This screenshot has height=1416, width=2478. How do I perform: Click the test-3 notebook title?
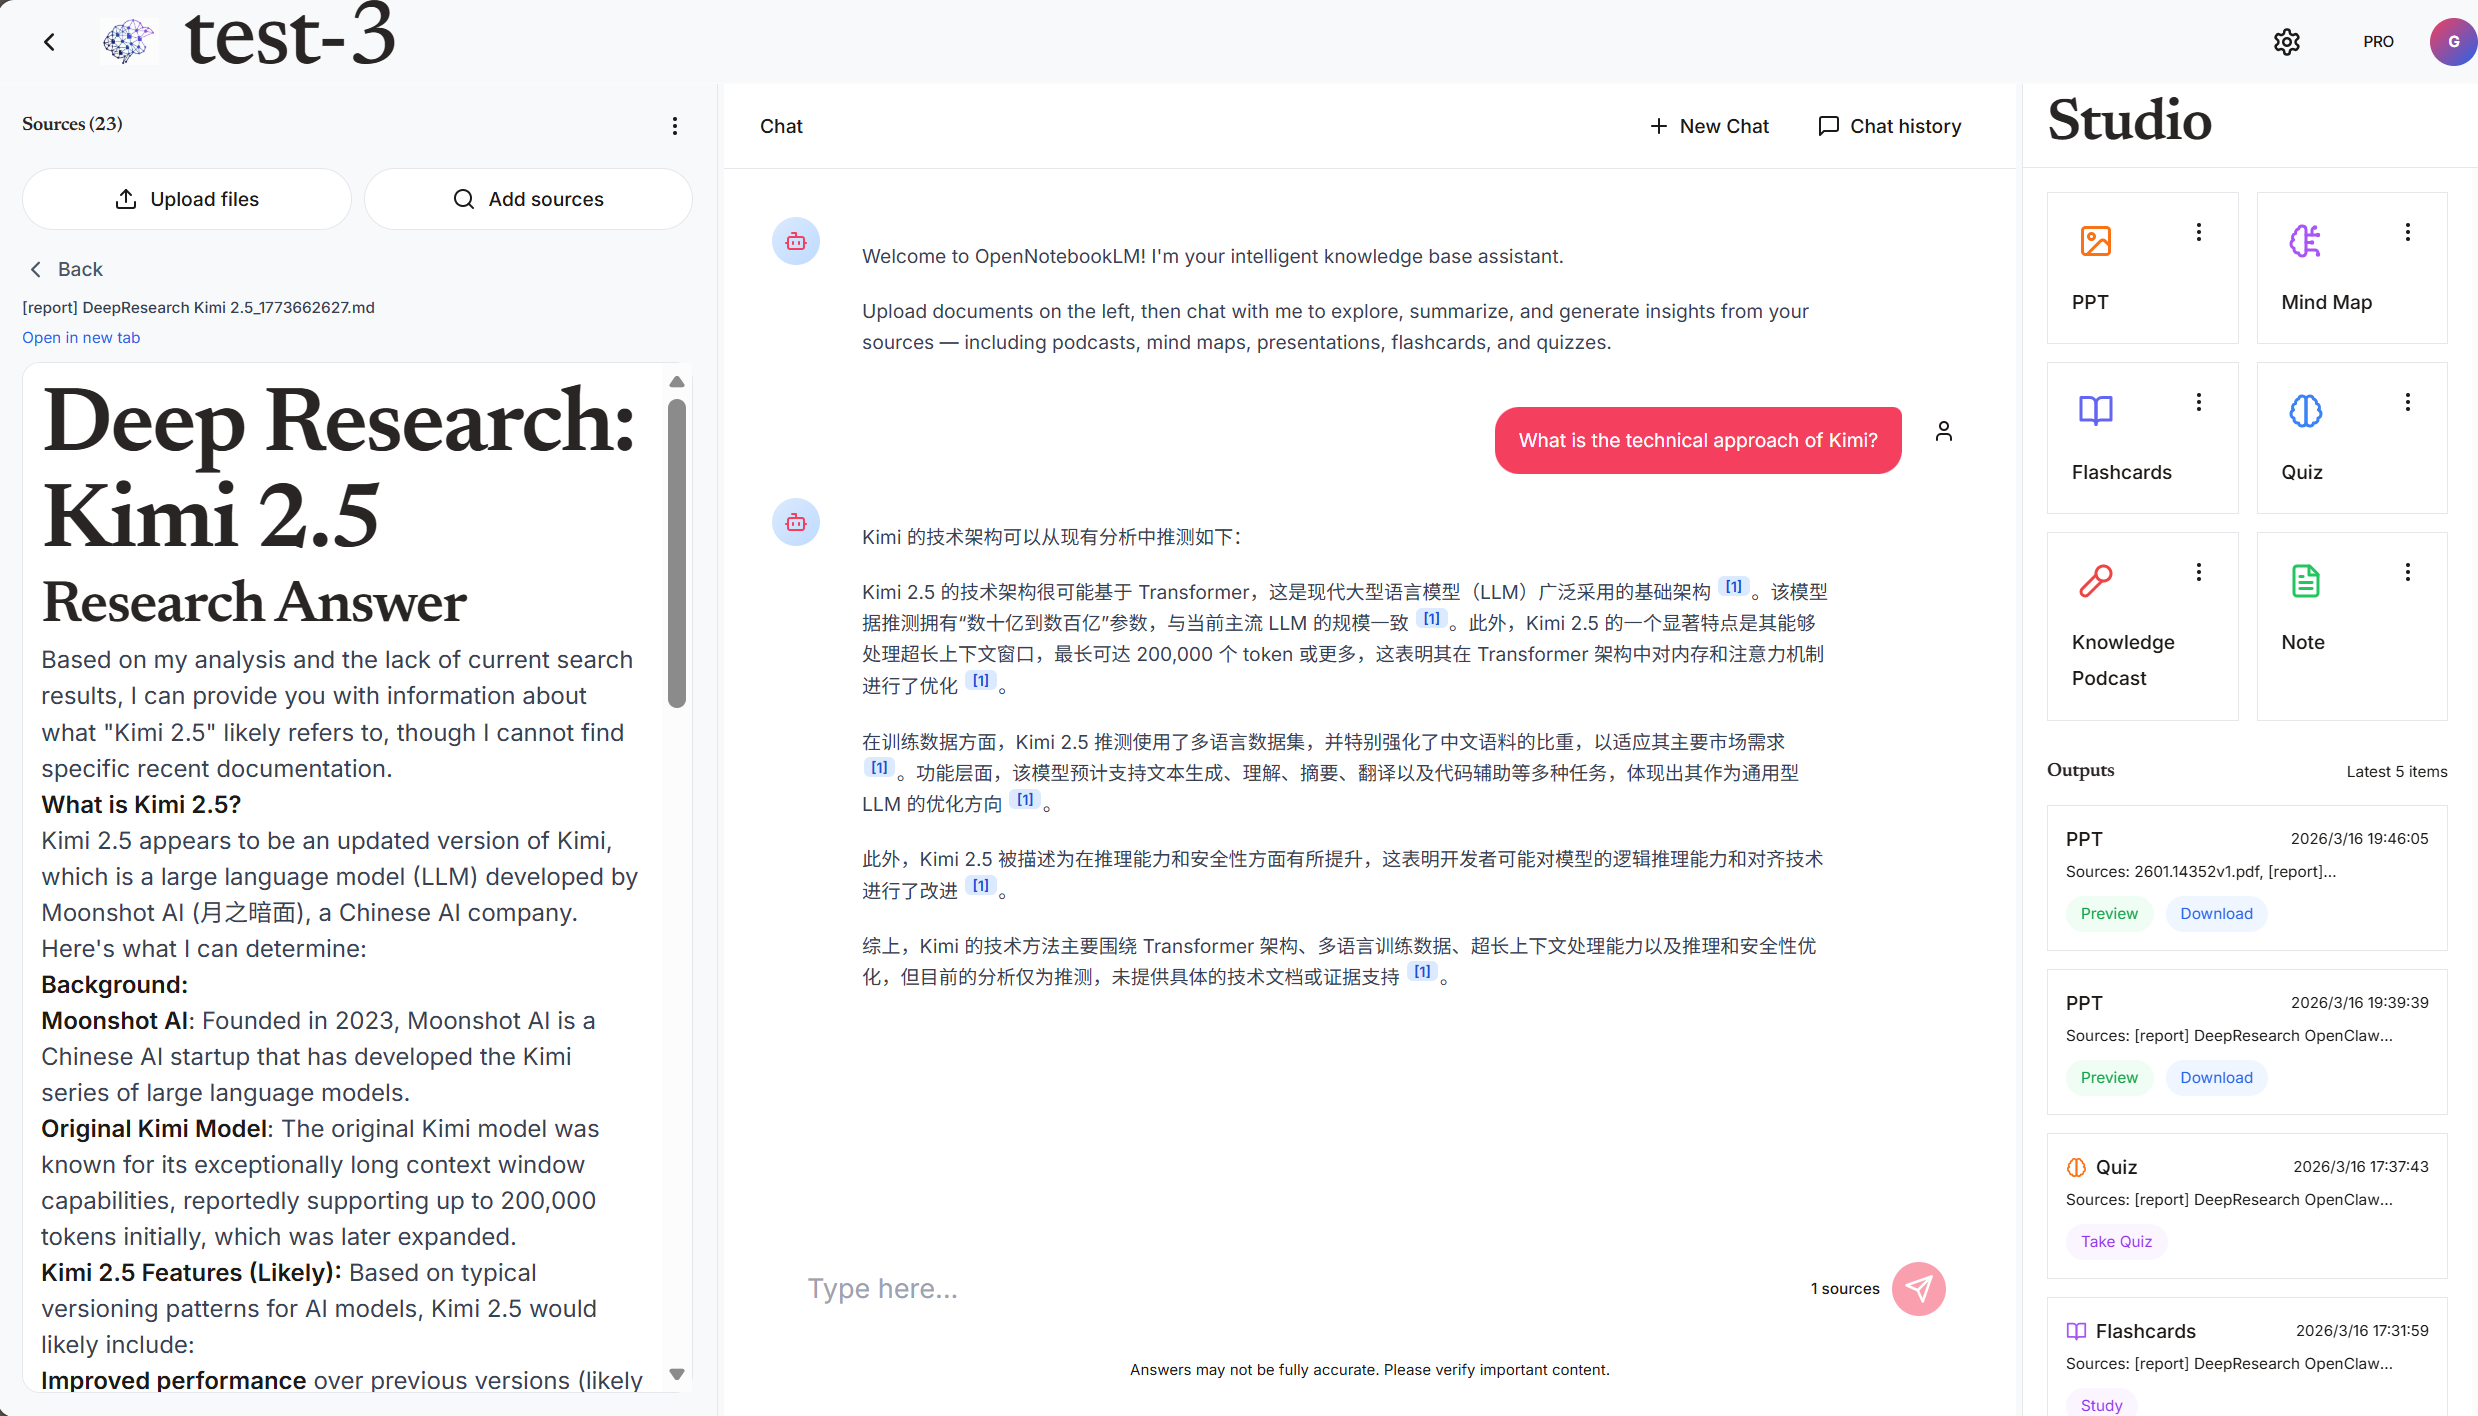coord(290,36)
